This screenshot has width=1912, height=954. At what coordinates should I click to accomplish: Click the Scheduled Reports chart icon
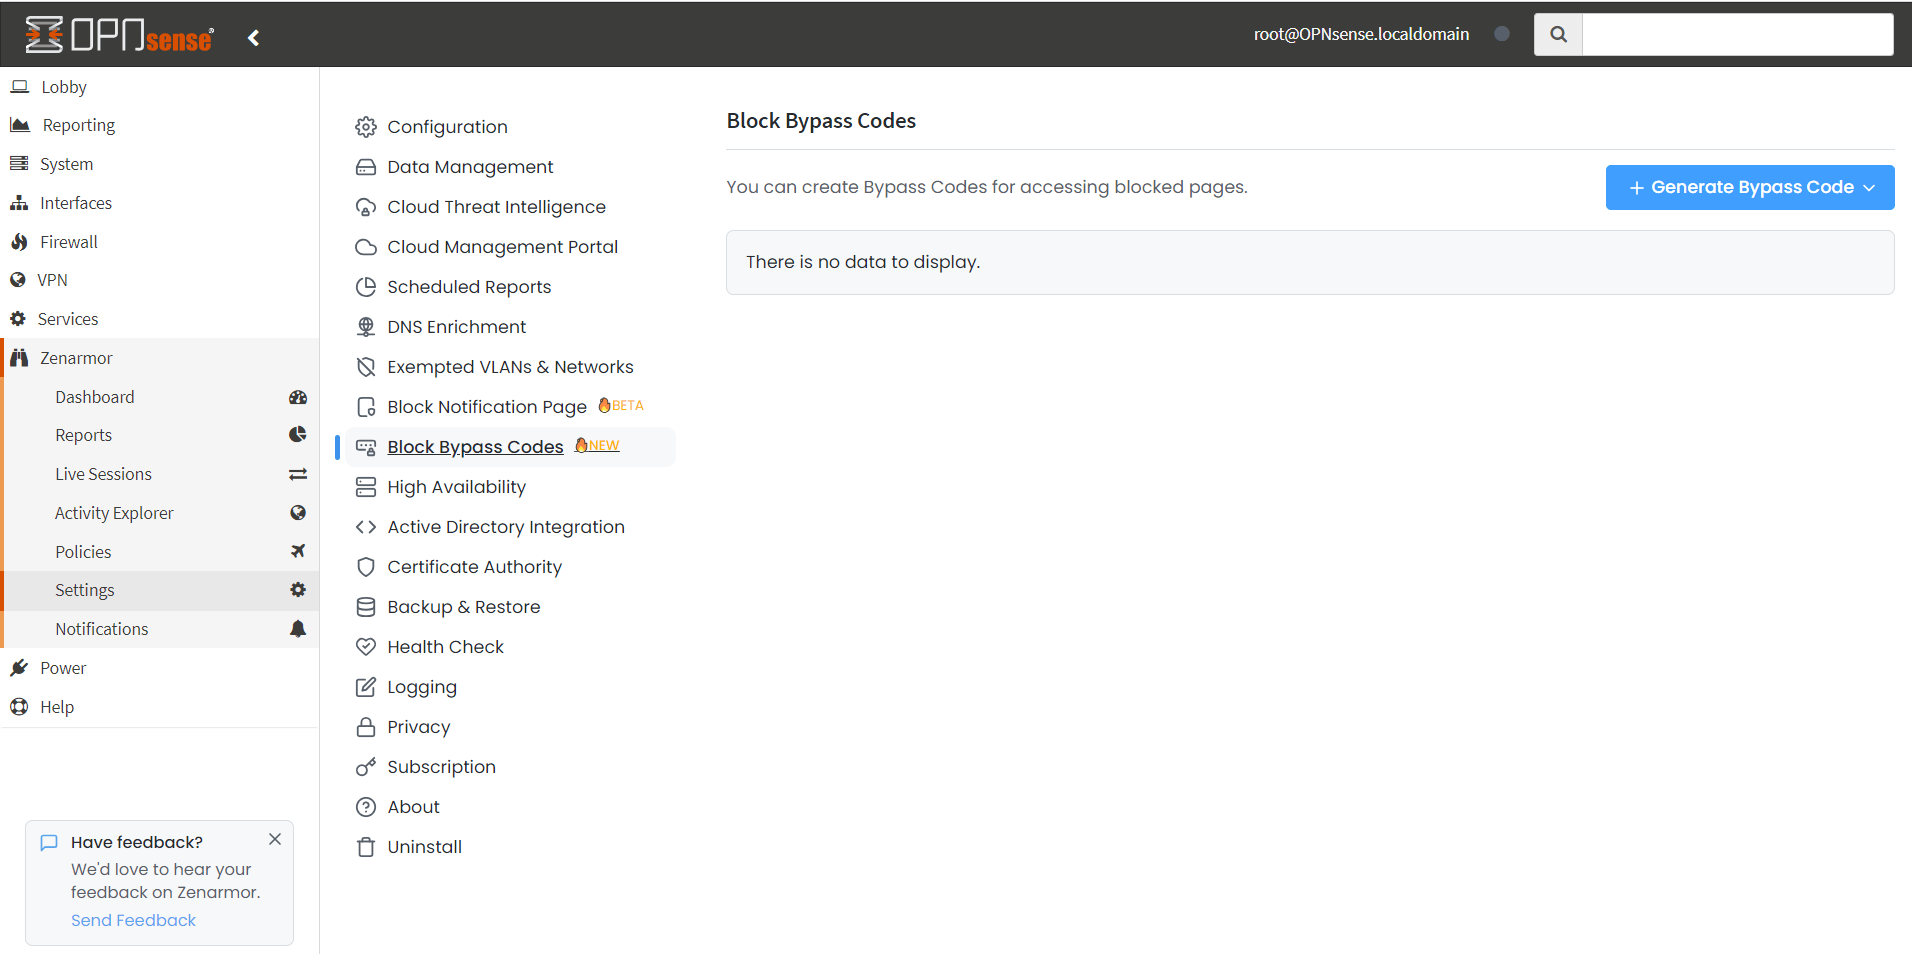[x=366, y=287]
